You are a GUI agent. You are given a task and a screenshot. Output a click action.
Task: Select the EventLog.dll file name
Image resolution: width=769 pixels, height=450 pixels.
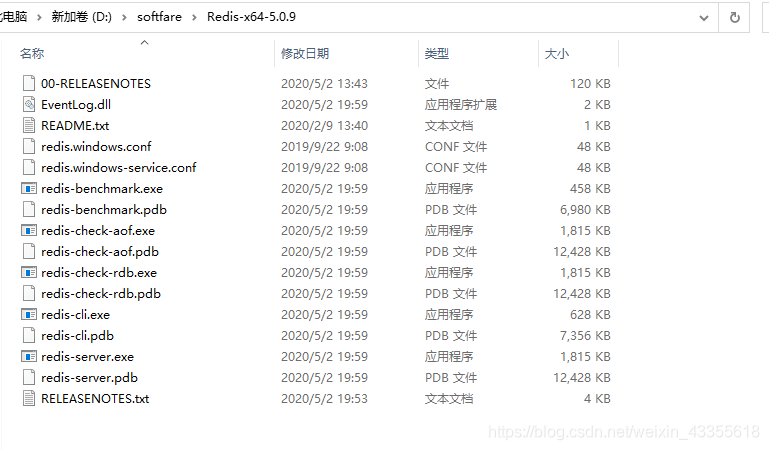point(76,105)
